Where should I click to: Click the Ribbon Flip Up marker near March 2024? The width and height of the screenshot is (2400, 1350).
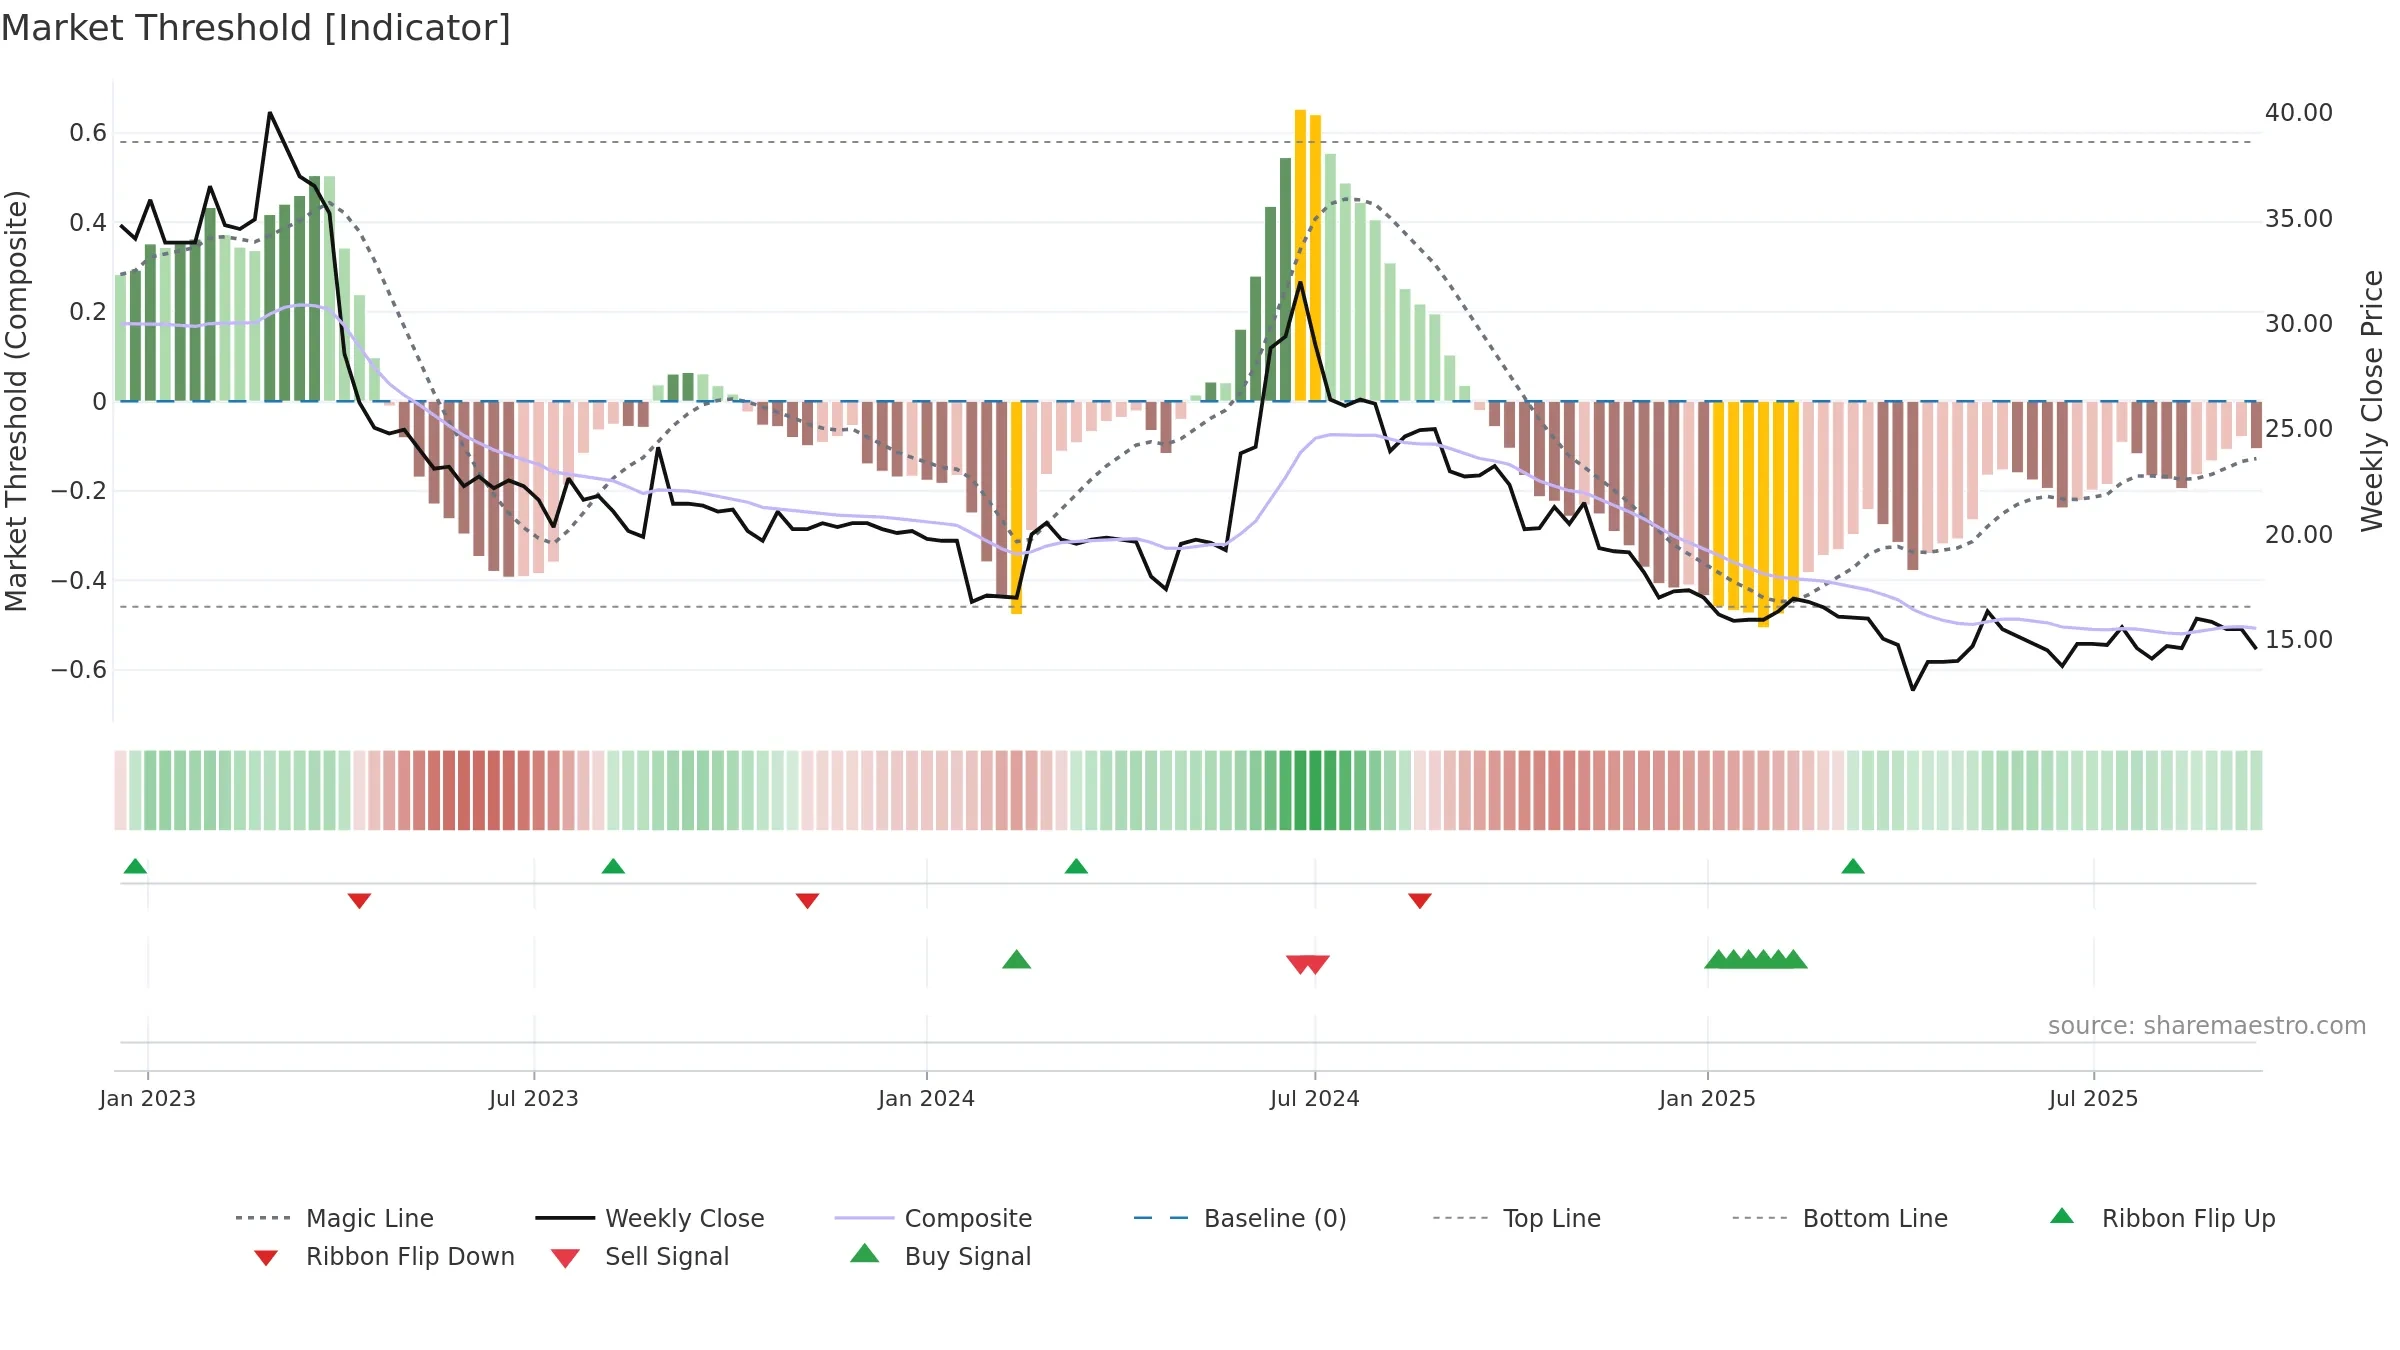pyautogui.click(x=1076, y=866)
